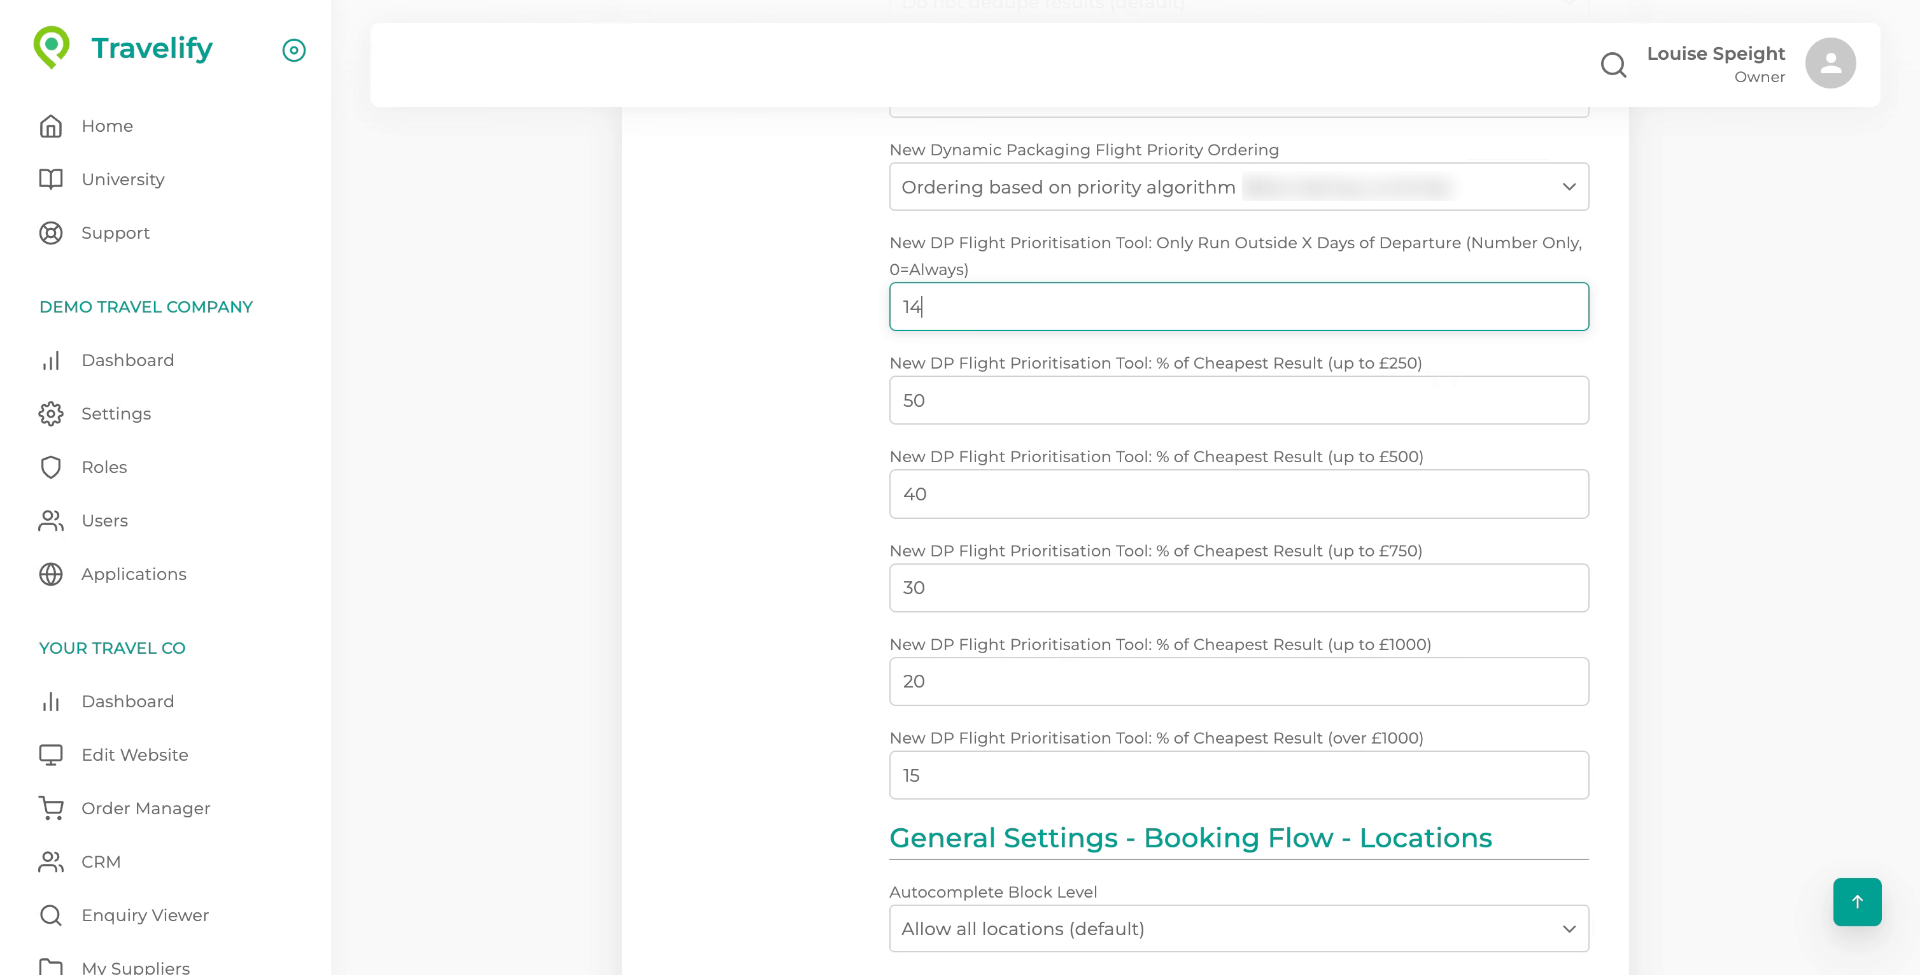1920x975 pixels.
Task: Click the Roles shield icon
Action: (51, 467)
